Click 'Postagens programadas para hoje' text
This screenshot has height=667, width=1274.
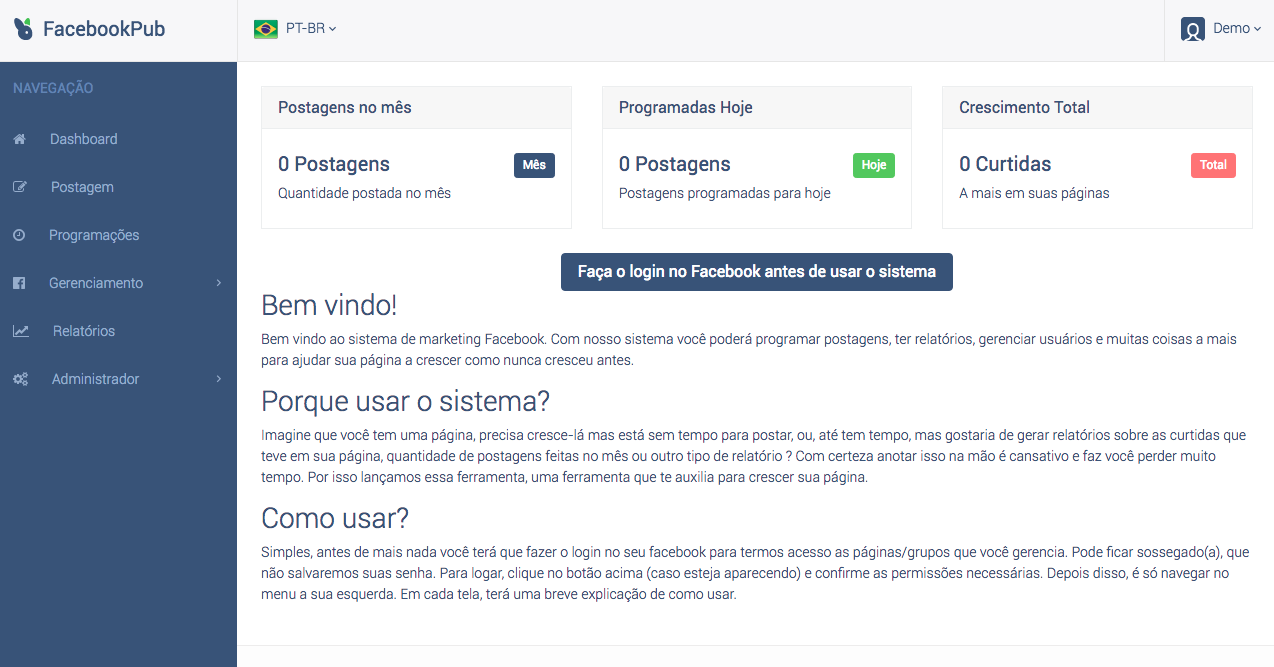[725, 193]
